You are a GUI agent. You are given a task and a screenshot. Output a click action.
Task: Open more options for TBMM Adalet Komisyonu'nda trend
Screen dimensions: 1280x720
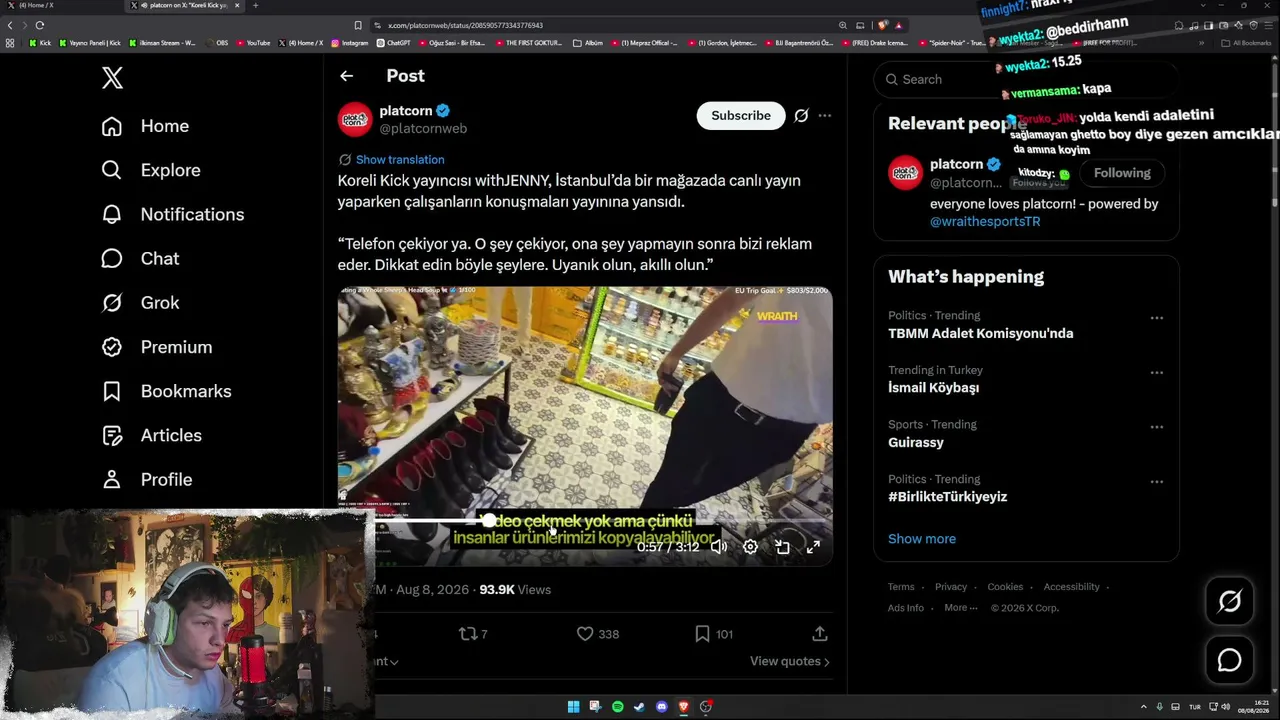[1157, 318]
